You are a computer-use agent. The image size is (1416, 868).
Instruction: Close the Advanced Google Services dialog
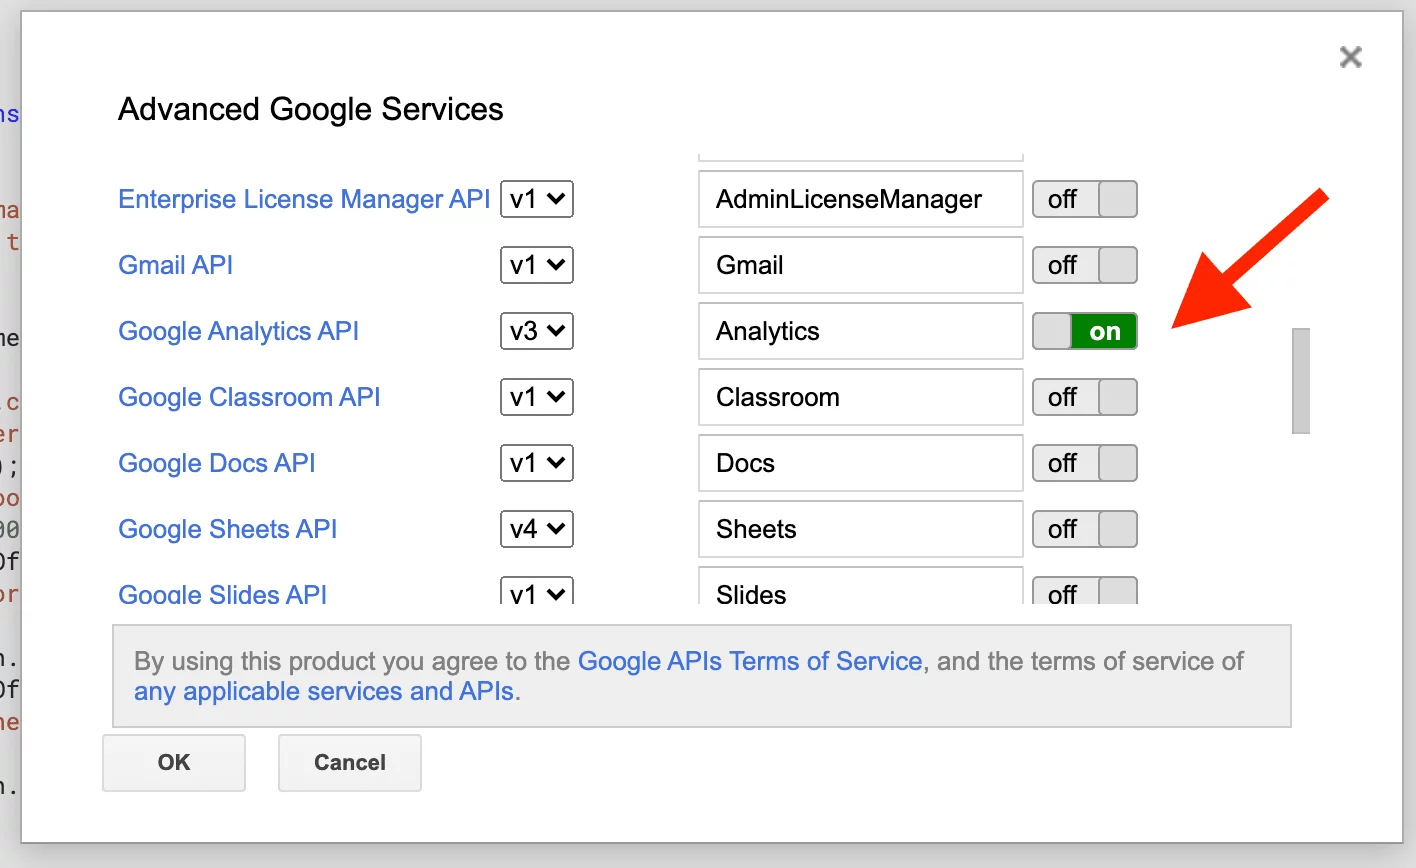tap(1350, 57)
